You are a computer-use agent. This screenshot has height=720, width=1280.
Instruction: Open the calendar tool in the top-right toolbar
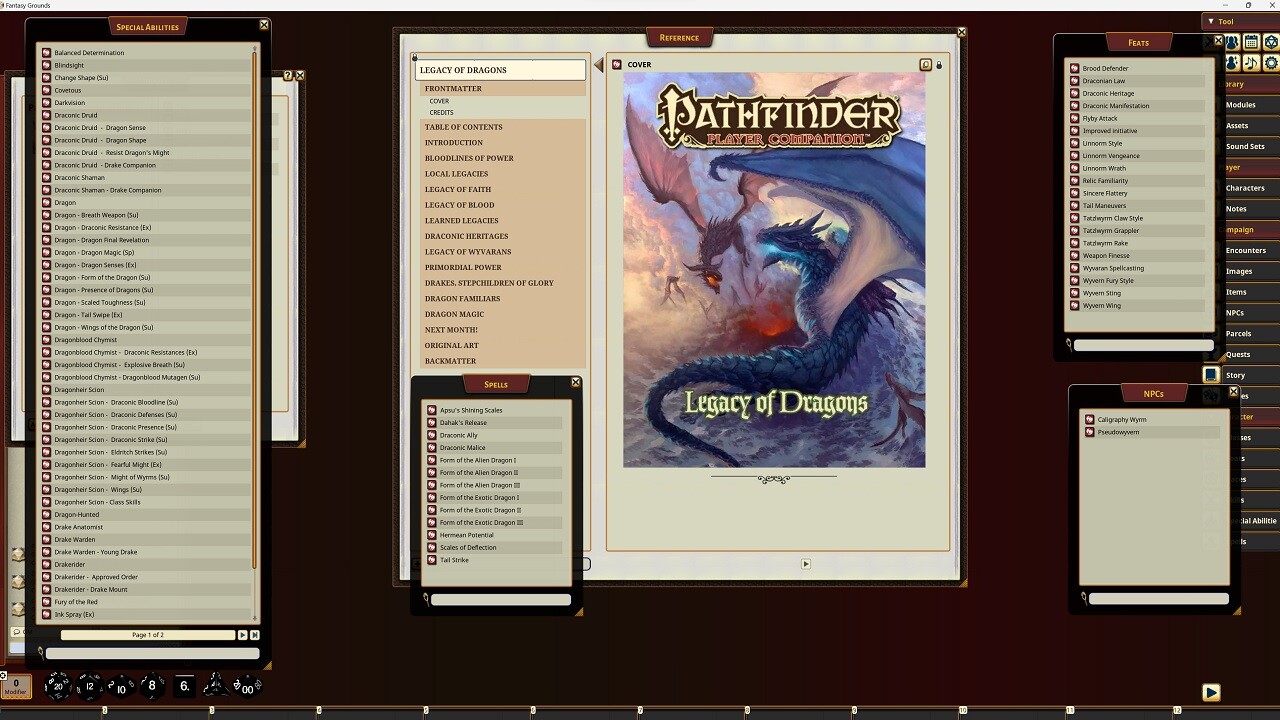pos(1250,42)
